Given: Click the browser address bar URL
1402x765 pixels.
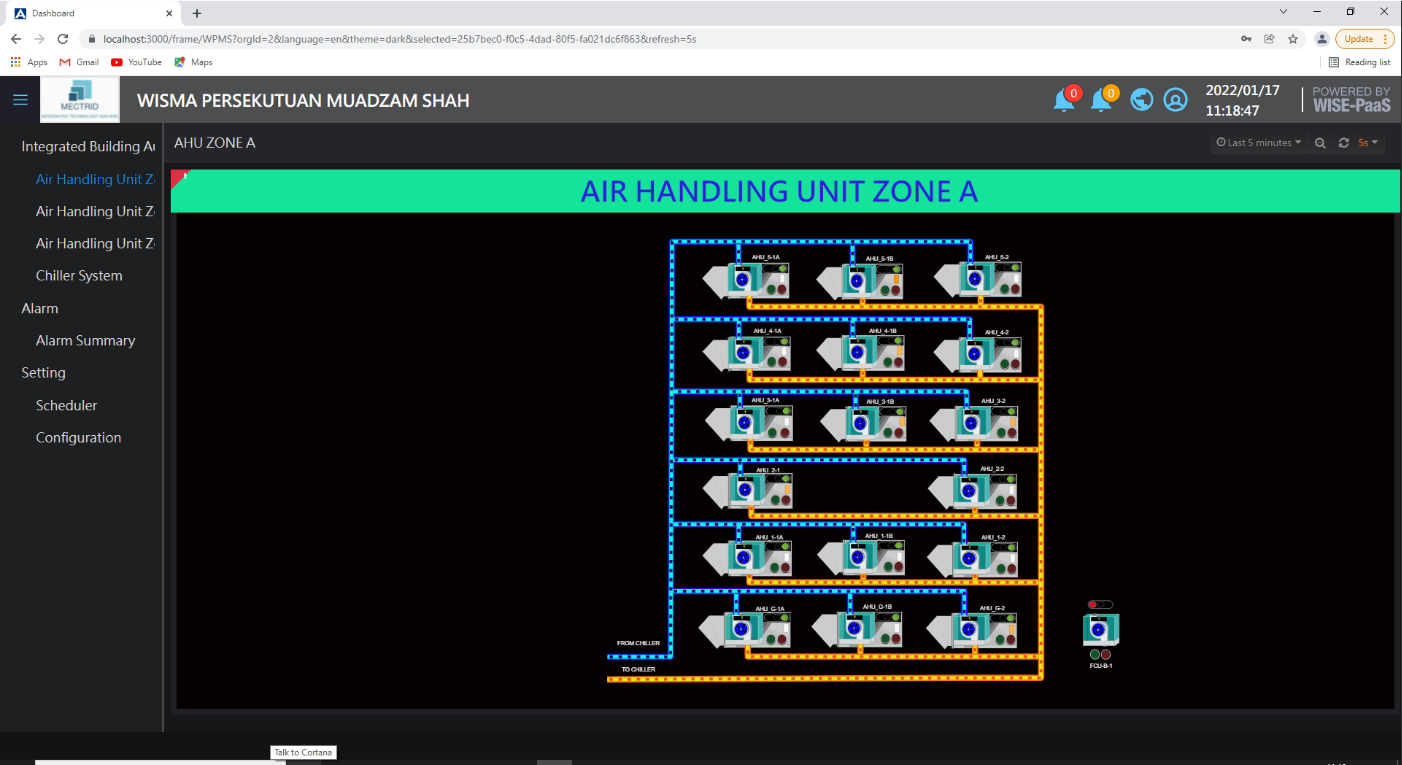Looking at the screenshot, I should pyautogui.click(x=400, y=39).
